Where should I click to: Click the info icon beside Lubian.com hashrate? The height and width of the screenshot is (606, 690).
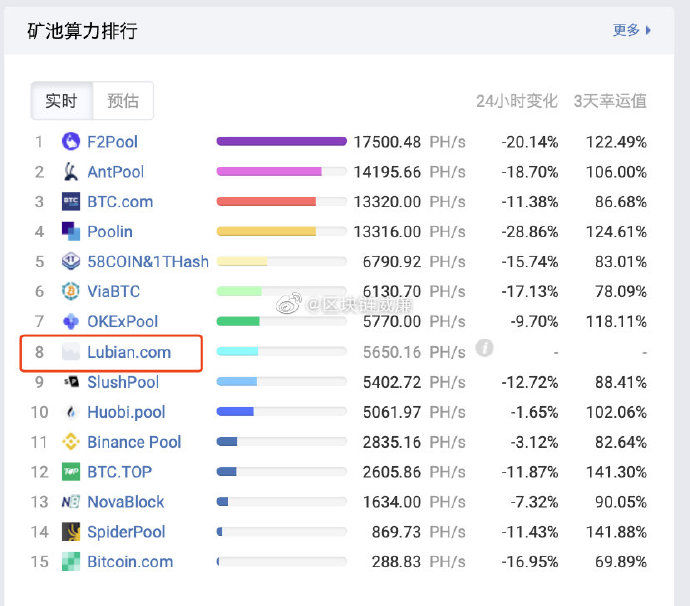484,348
